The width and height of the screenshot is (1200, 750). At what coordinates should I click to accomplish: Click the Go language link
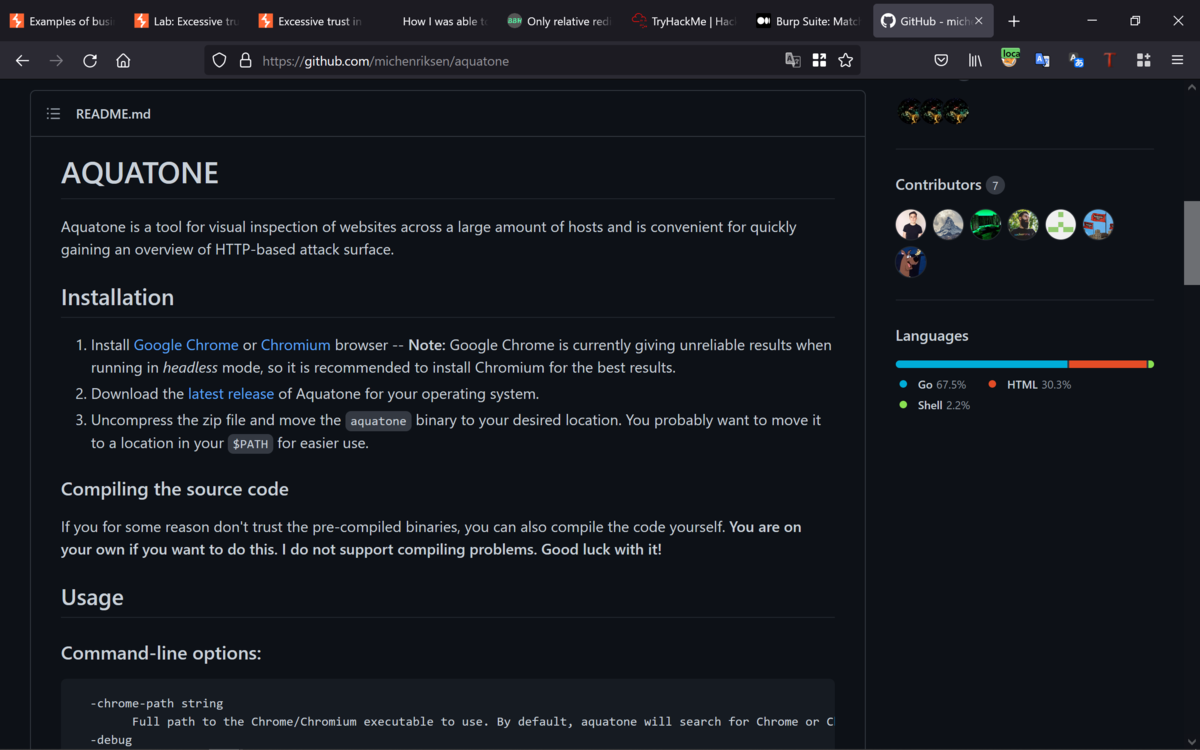pos(933,385)
